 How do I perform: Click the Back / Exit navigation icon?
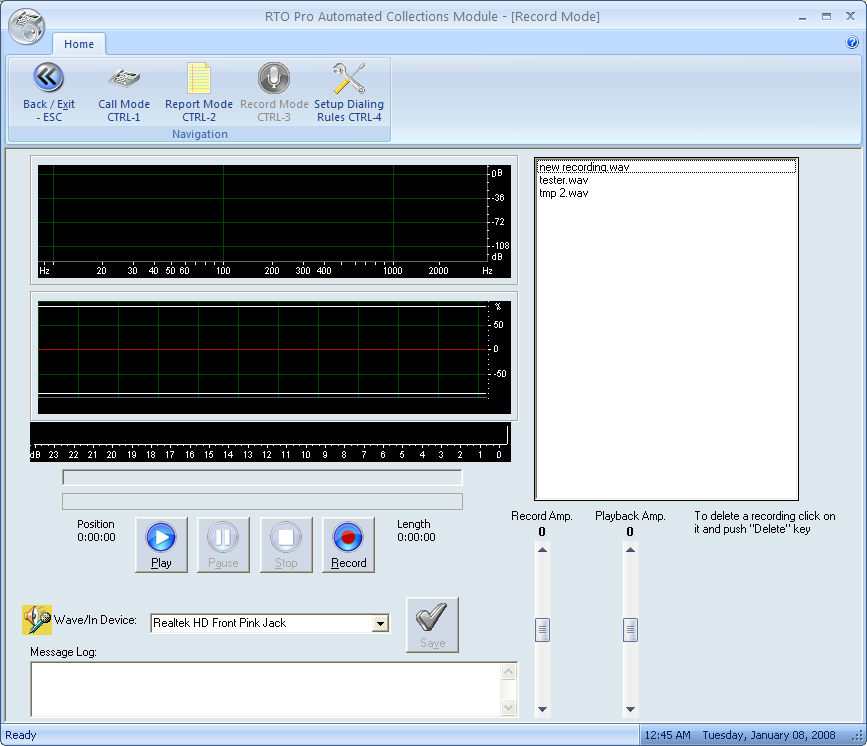pyautogui.click(x=48, y=78)
